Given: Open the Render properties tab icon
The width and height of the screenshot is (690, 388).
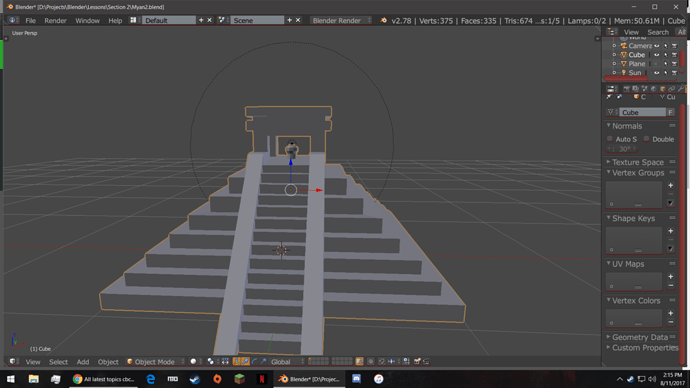Looking at the screenshot, I should coord(626,88).
